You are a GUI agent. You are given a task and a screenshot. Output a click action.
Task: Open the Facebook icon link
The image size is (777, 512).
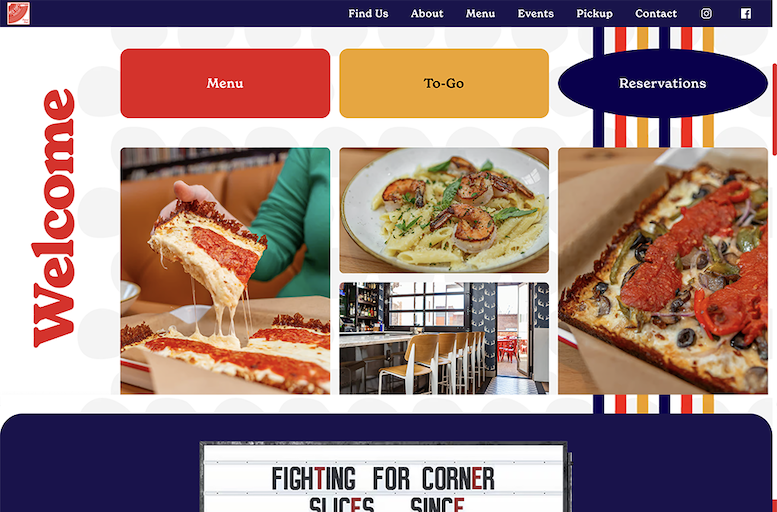click(745, 13)
